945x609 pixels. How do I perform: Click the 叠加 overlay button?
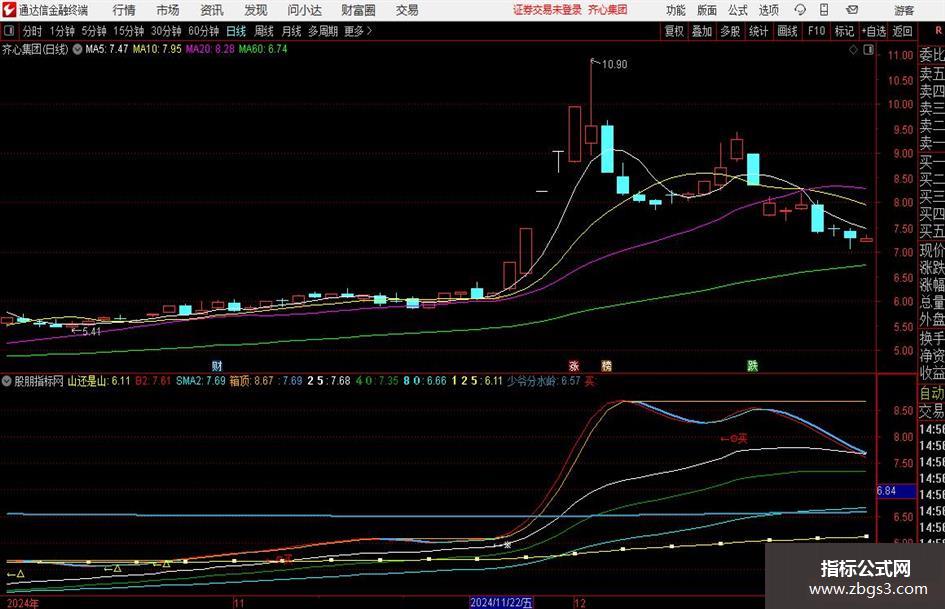point(702,31)
